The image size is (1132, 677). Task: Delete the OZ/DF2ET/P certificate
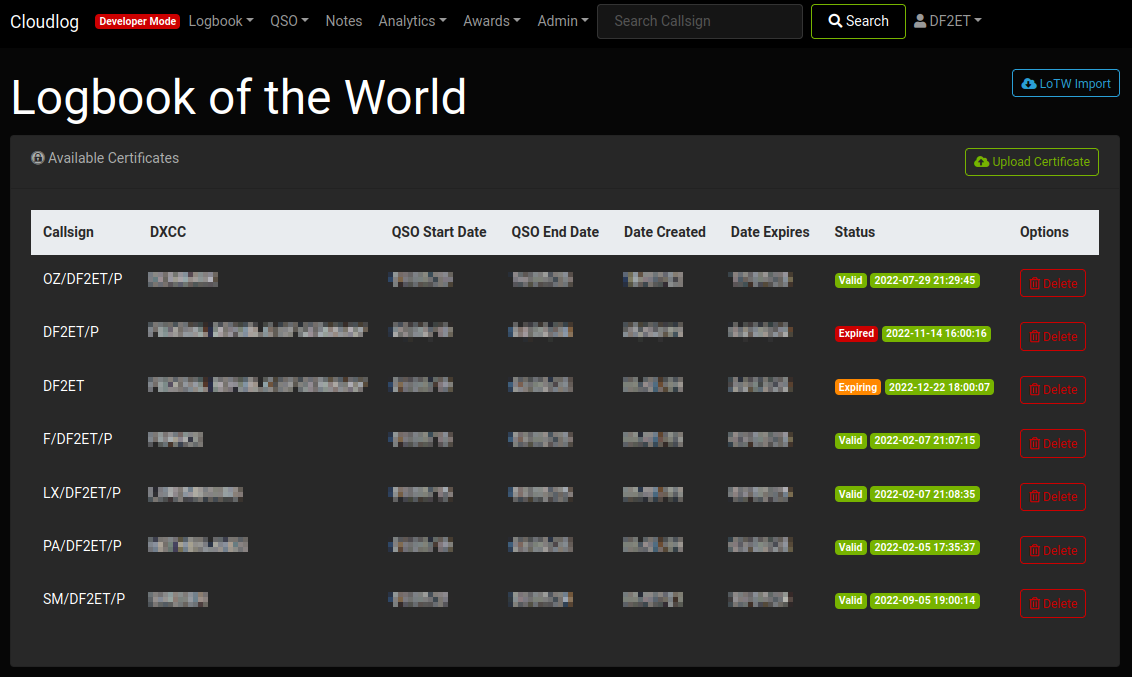tap(1053, 283)
